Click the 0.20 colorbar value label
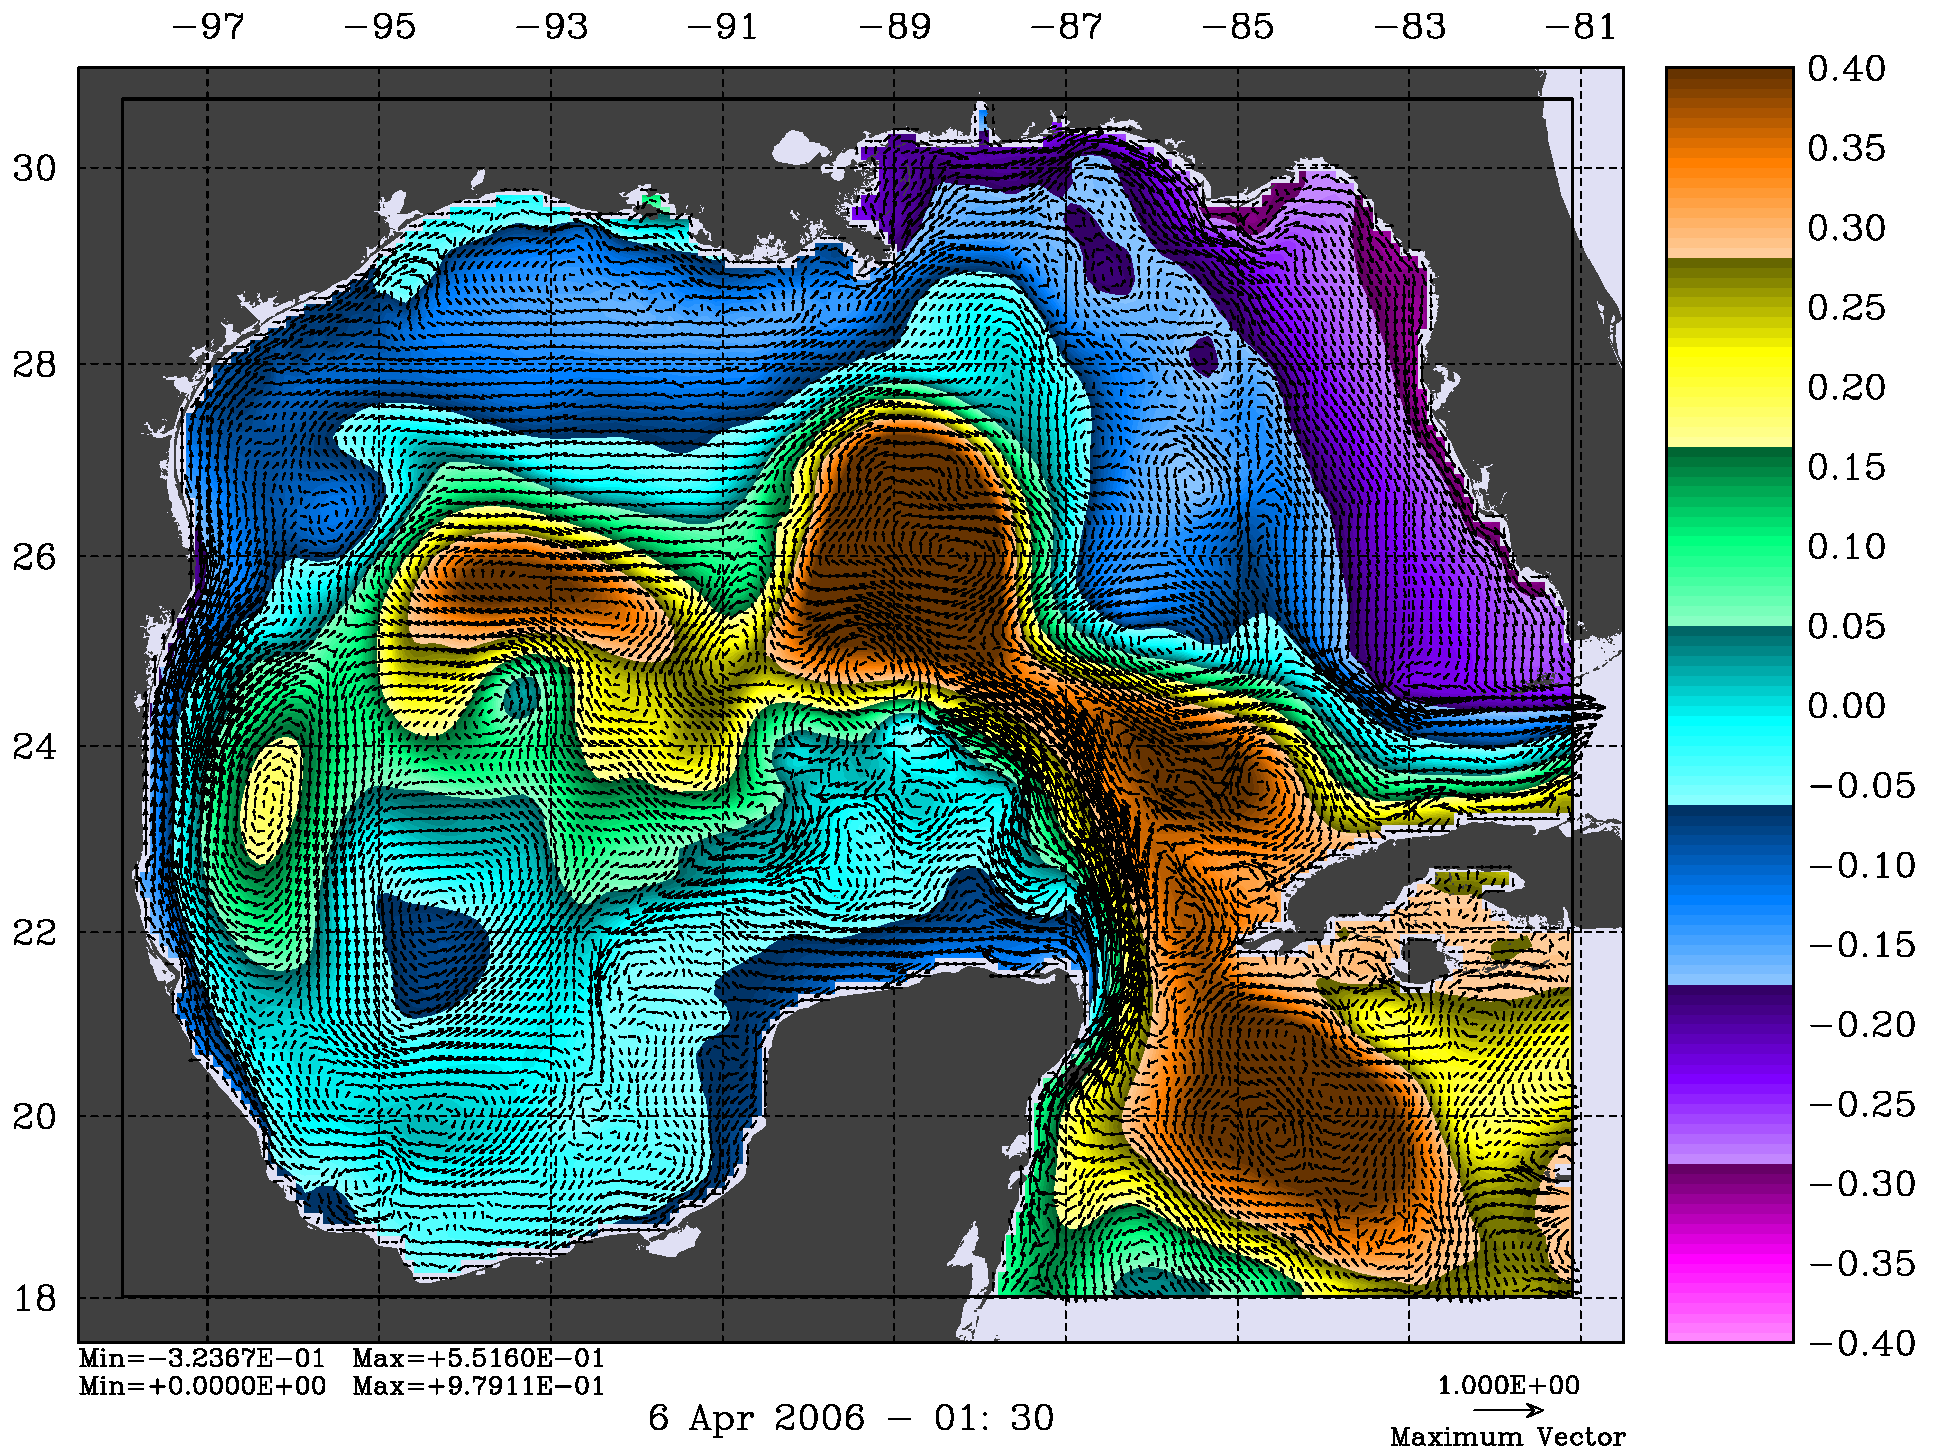The height and width of the screenshot is (1450, 1934). pos(1846,387)
